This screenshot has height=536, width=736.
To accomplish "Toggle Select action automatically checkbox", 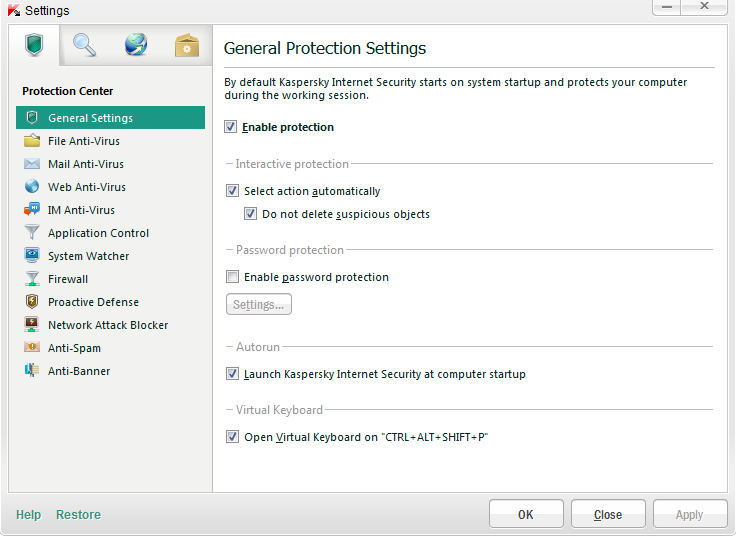I will point(232,191).
